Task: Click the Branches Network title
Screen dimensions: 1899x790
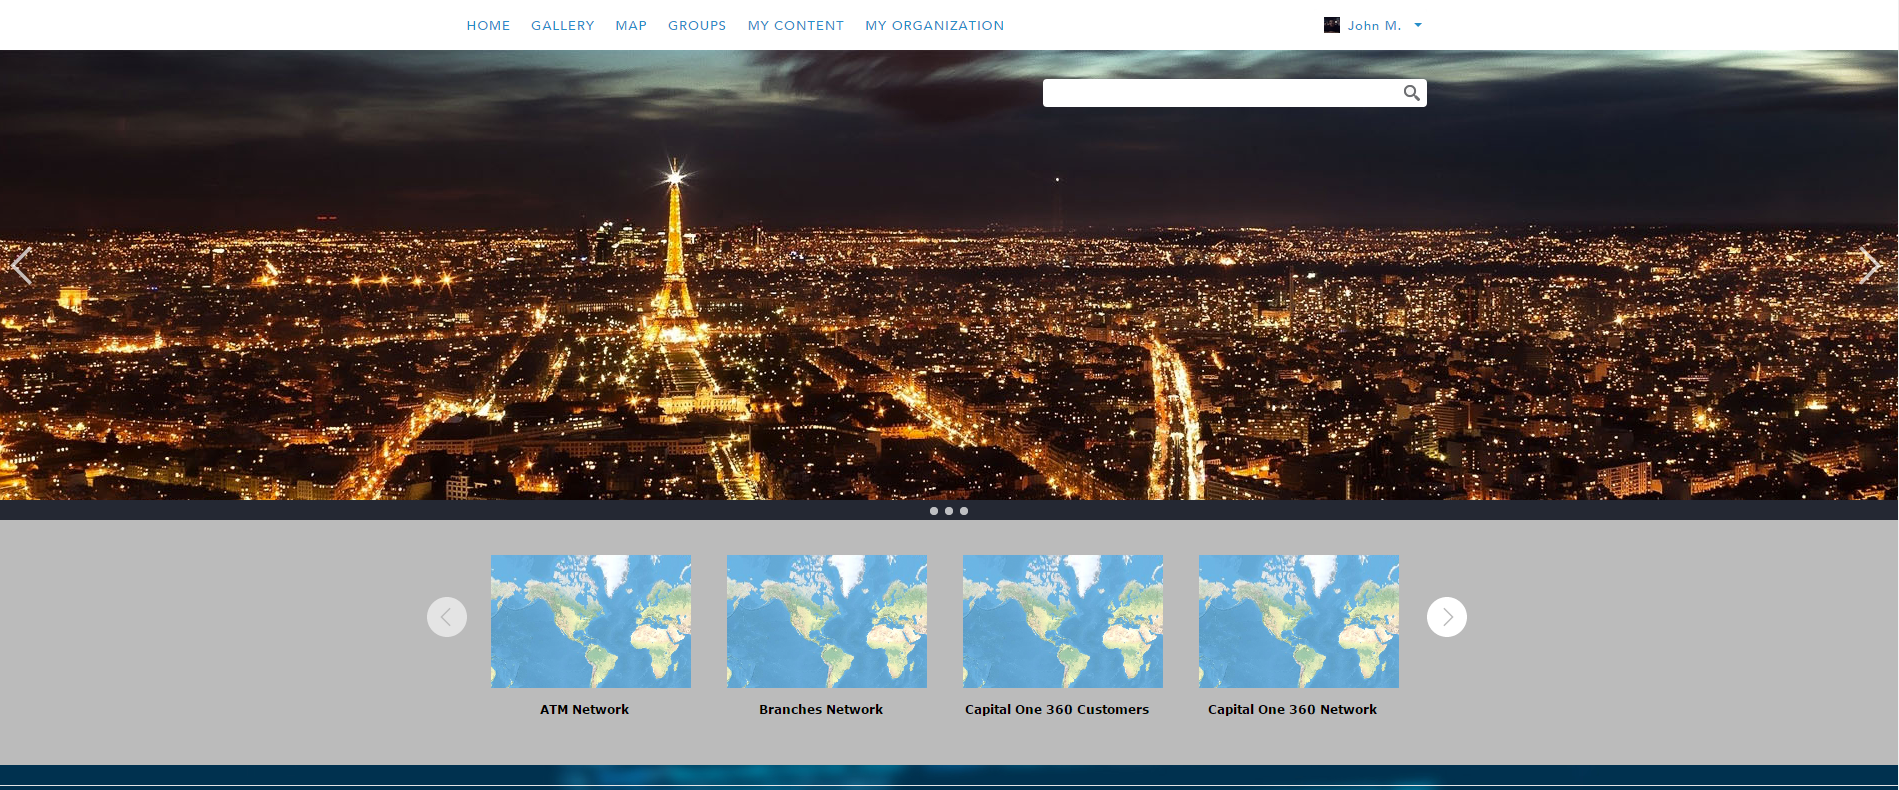Action: (x=821, y=710)
